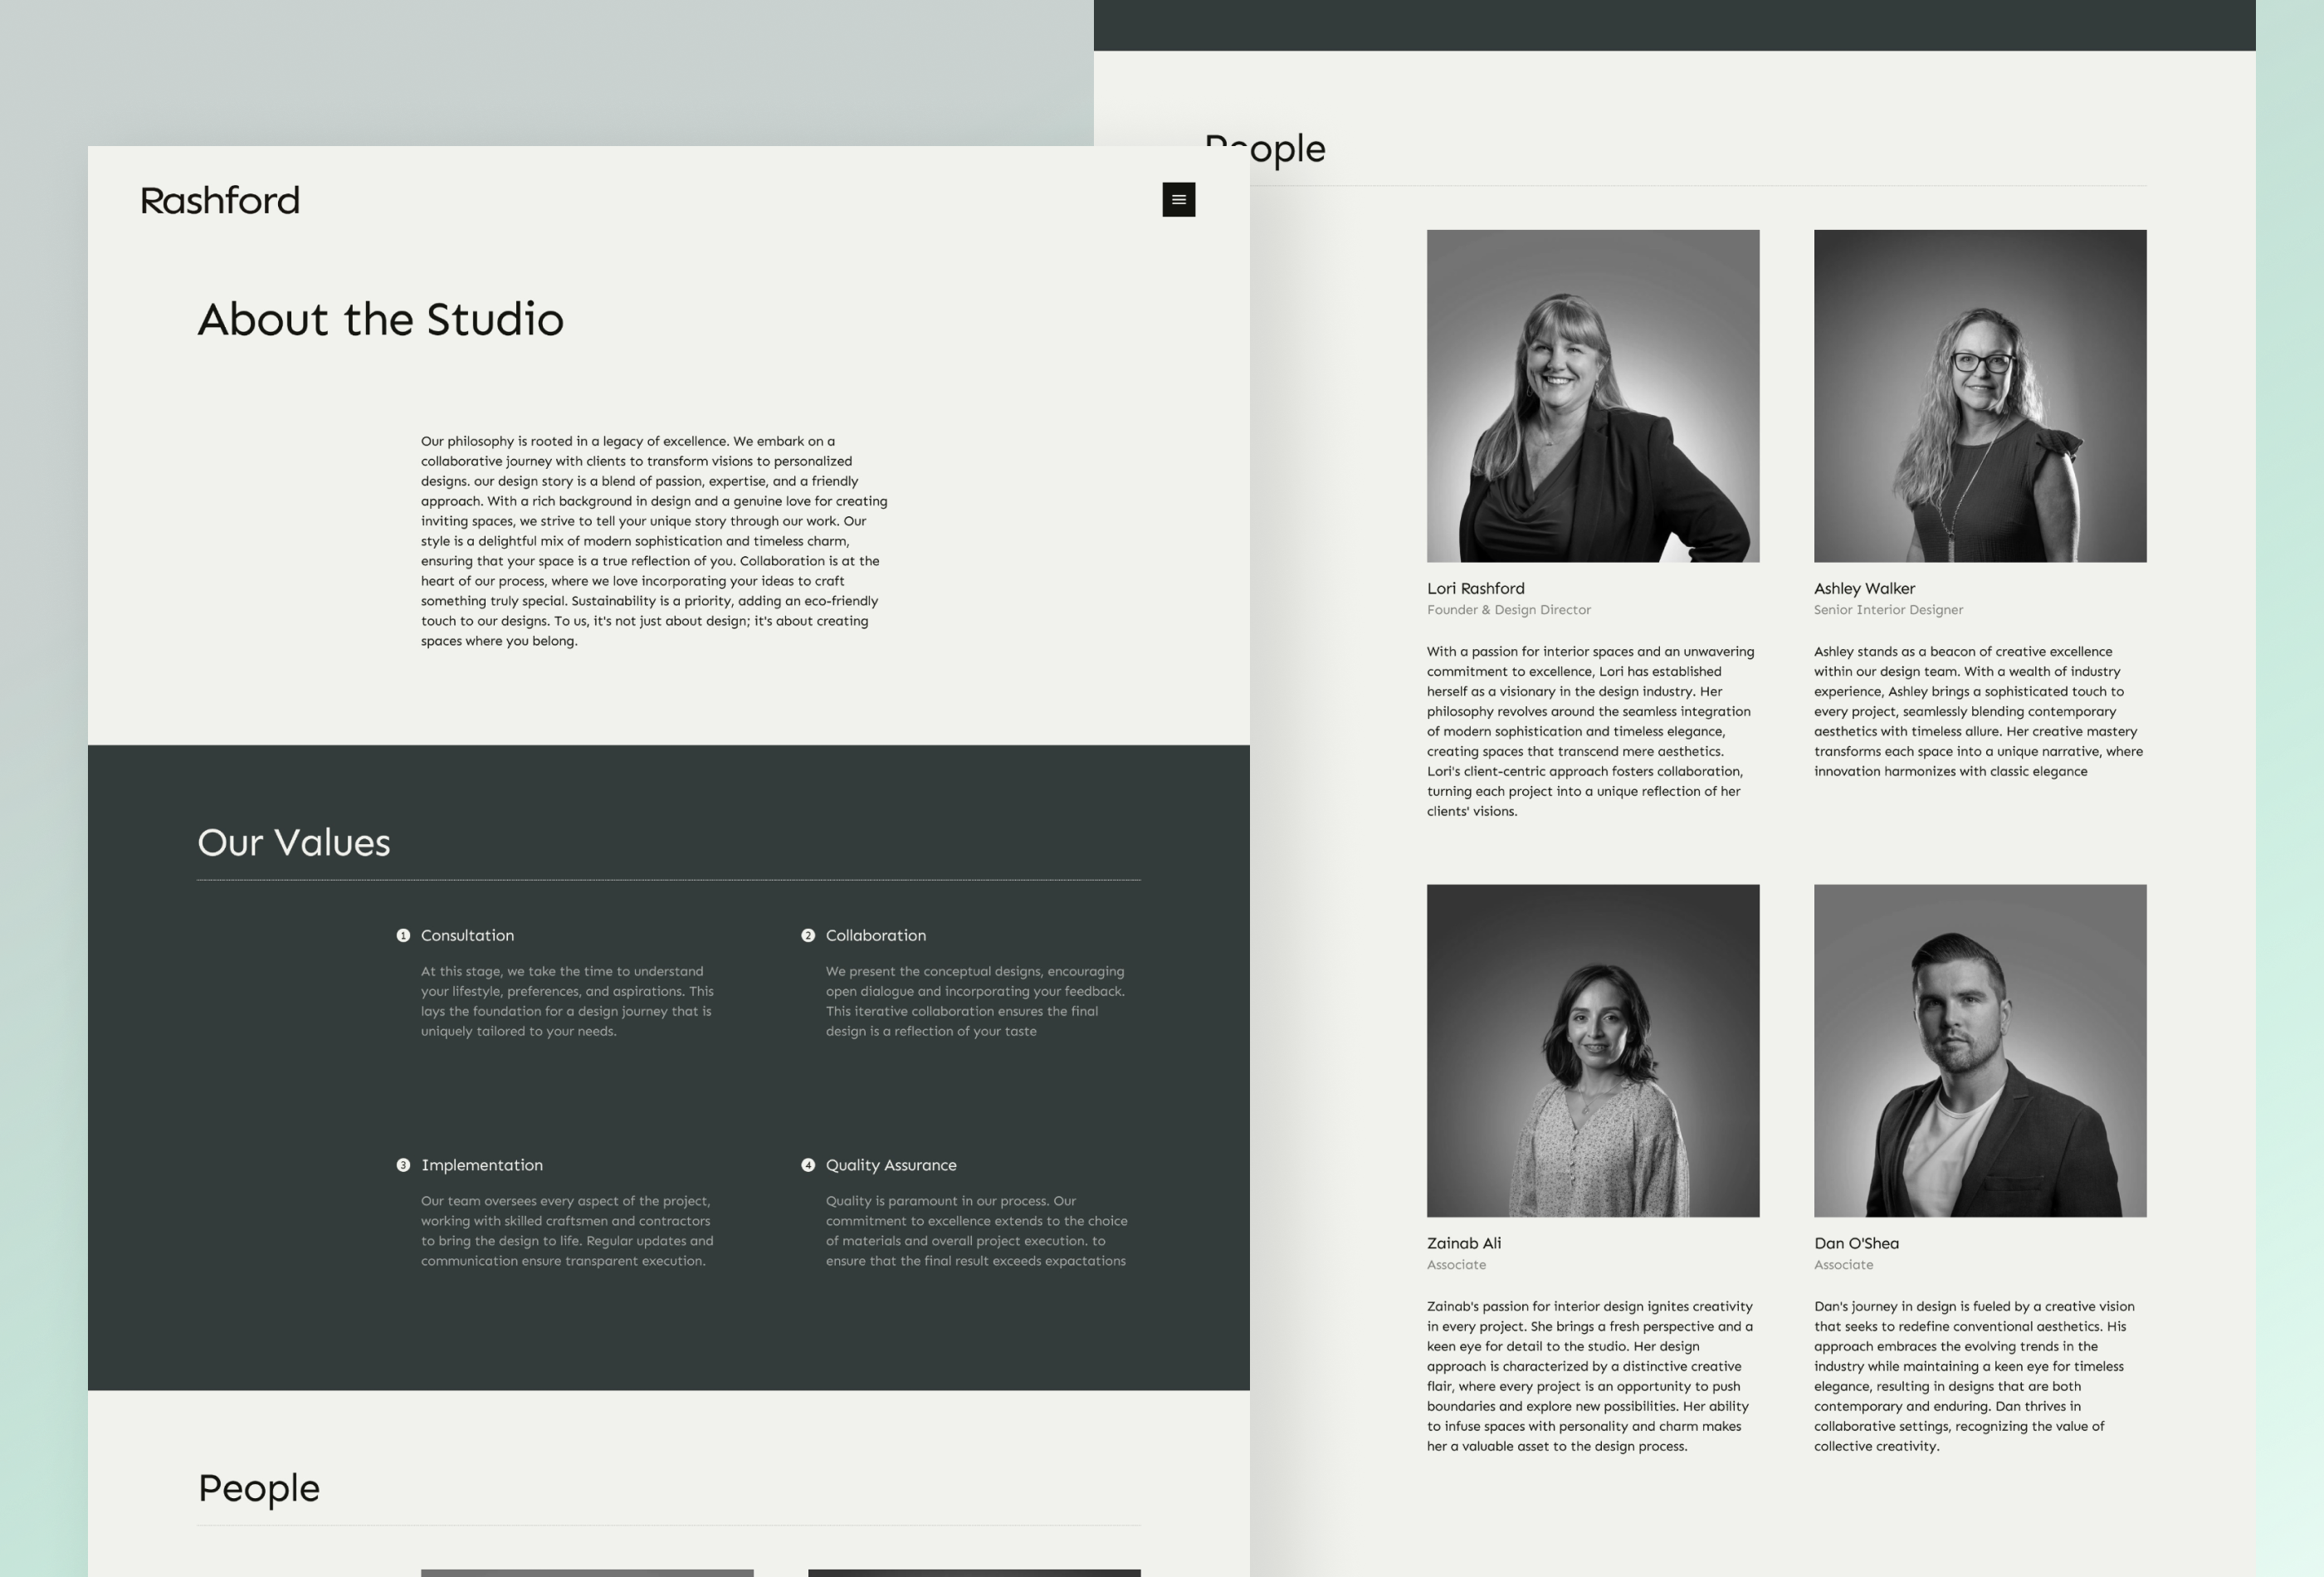Screen dimensions: 2324x1577
Task: Click the Zainab Ali name
Action: (1463, 1243)
